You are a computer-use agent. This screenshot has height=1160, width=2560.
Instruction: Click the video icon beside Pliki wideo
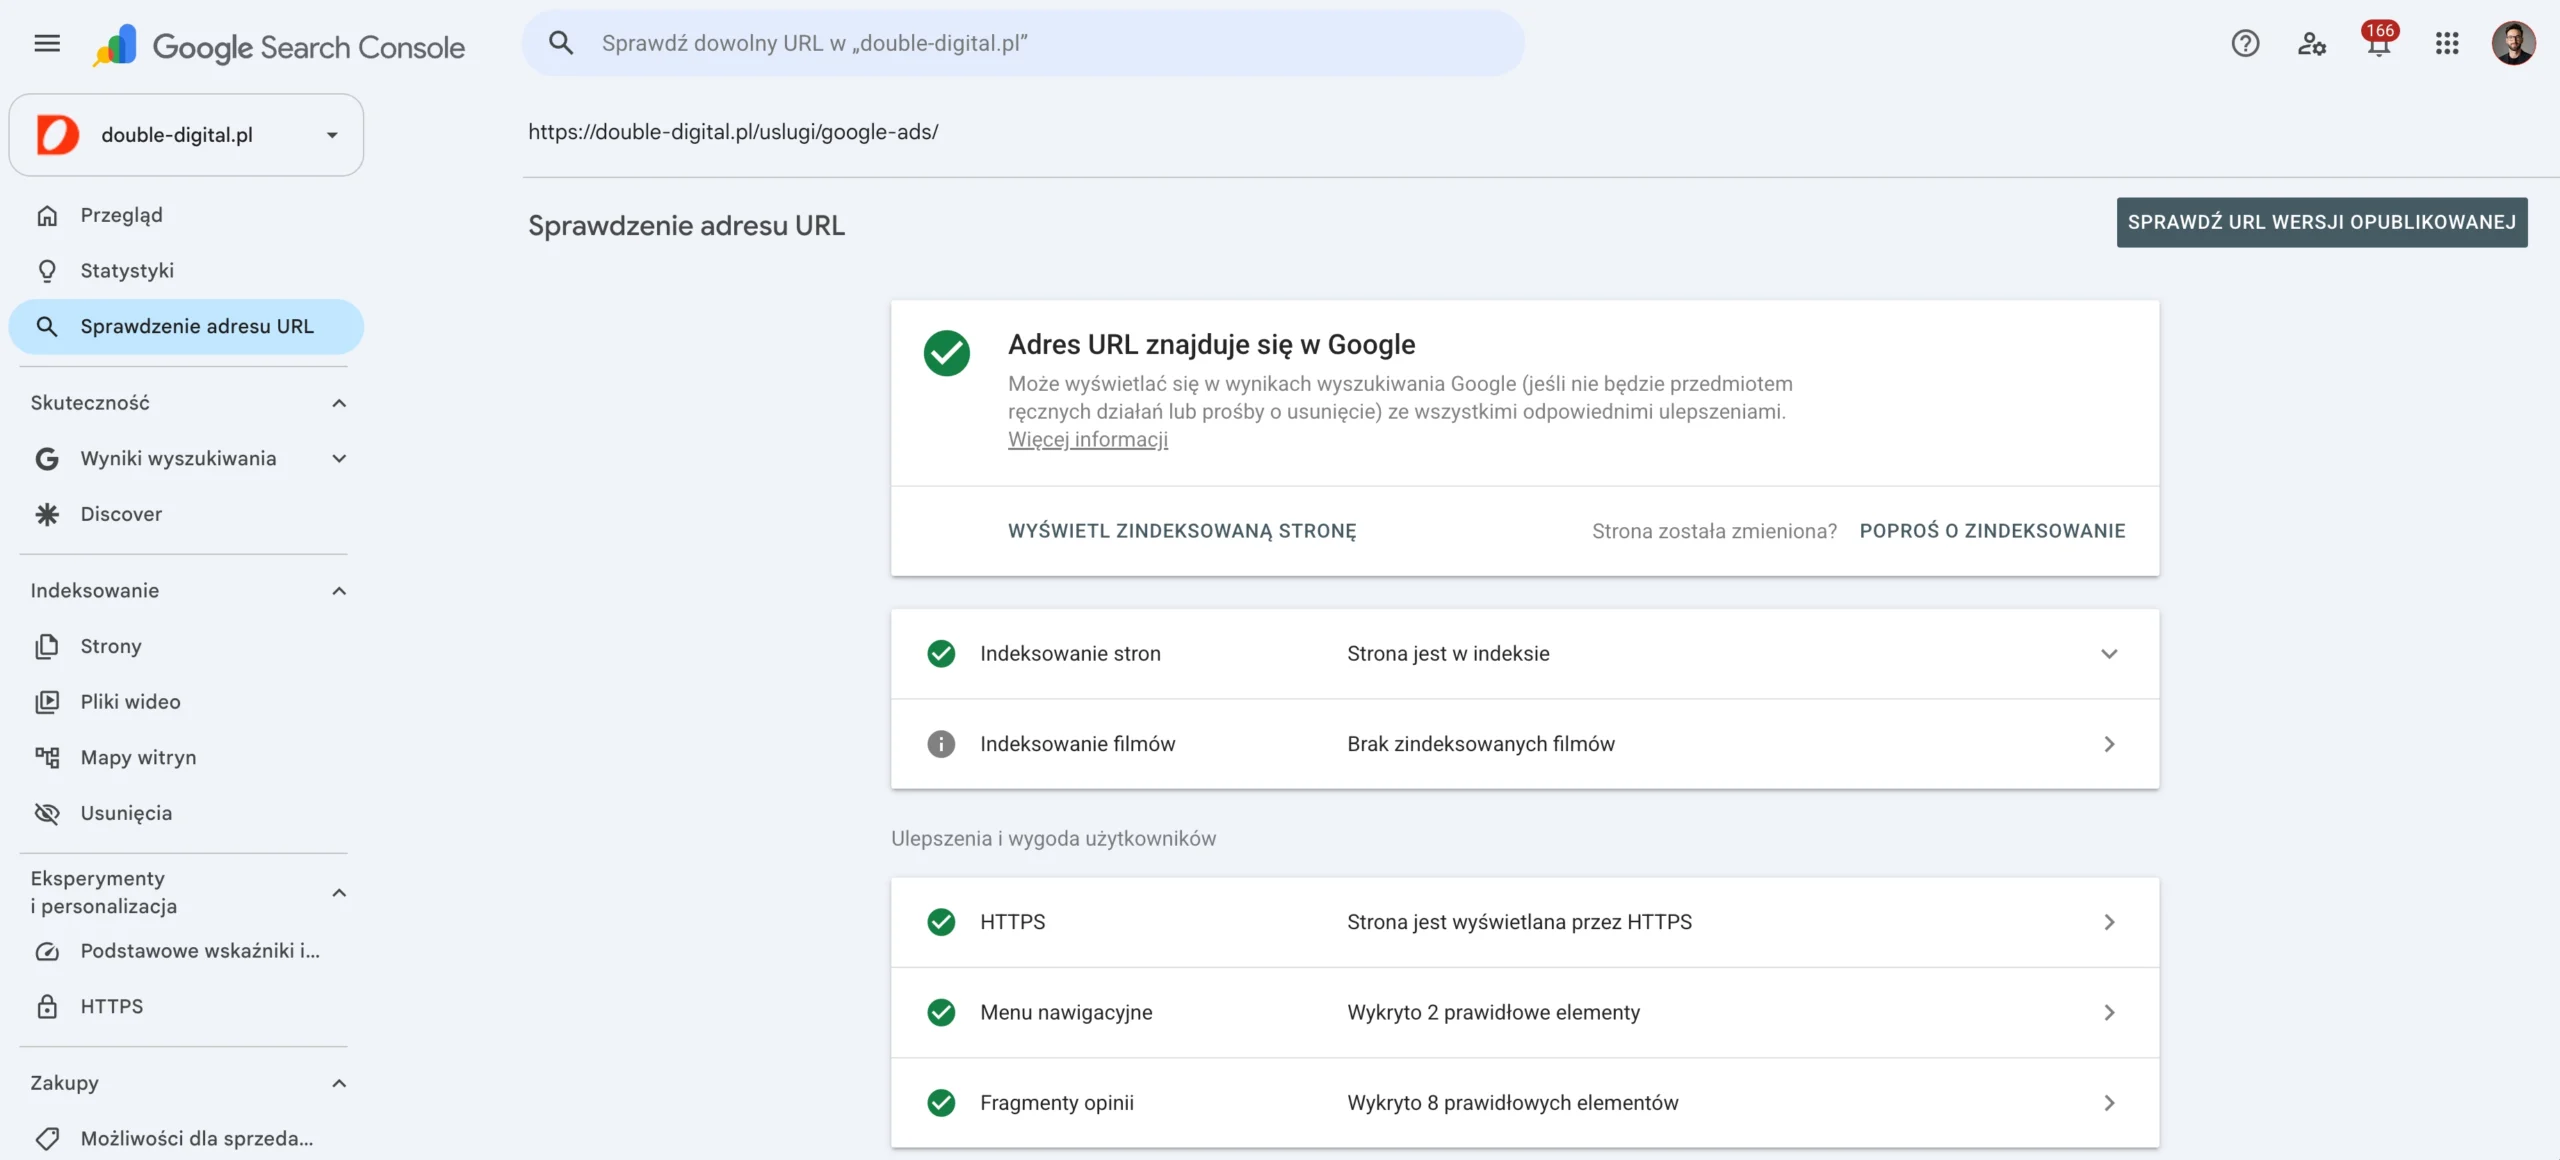click(47, 702)
